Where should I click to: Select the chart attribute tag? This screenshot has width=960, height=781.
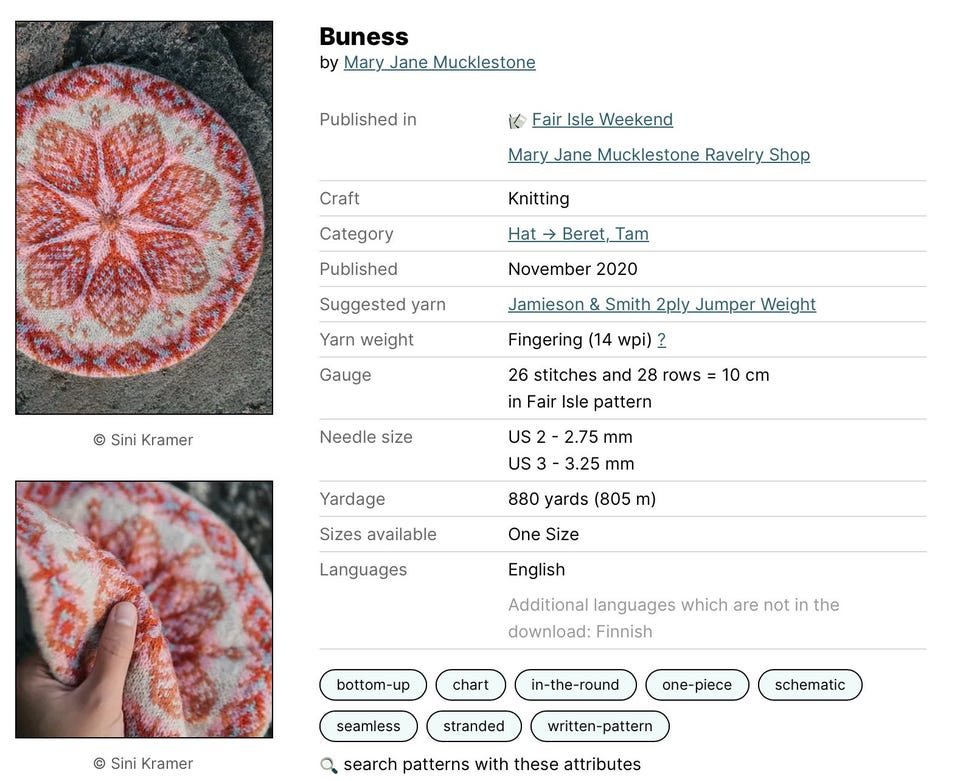point(470,685)
